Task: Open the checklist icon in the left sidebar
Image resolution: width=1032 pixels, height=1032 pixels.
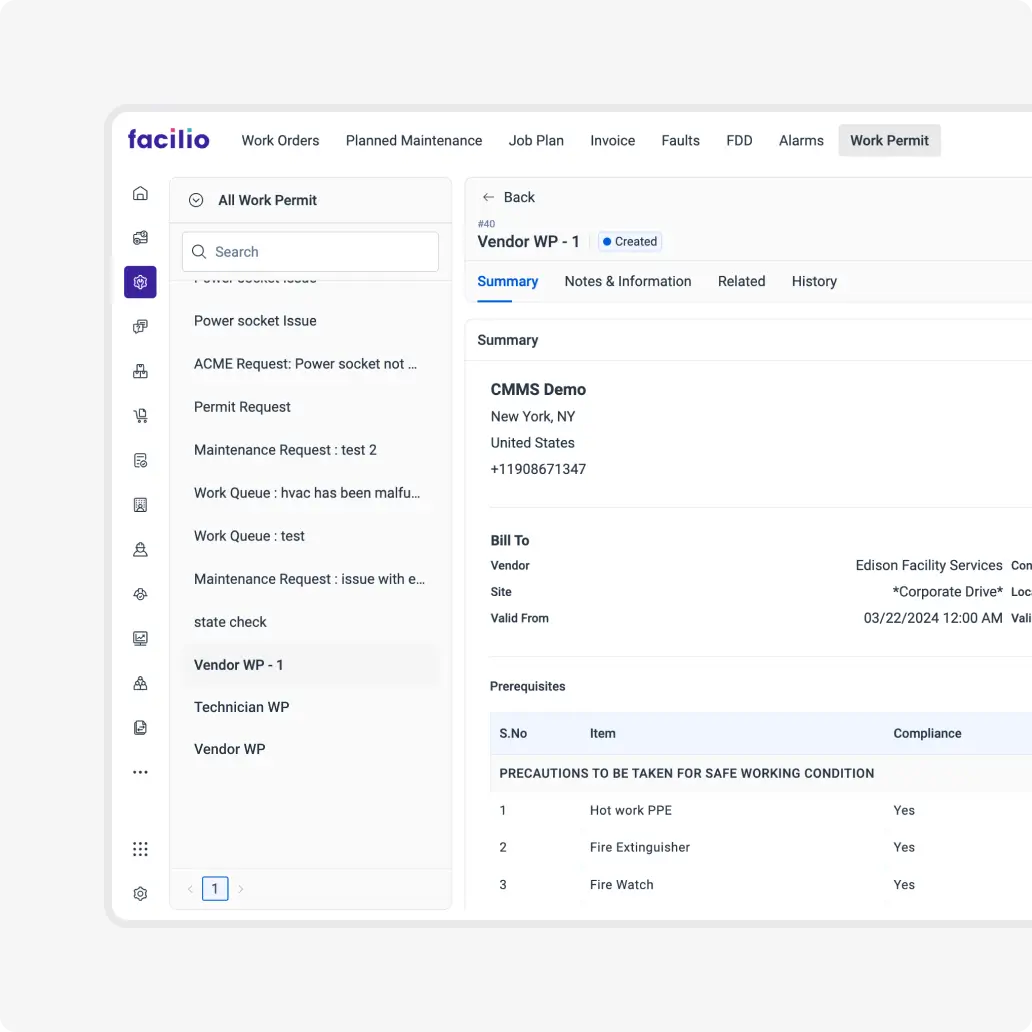Action: tap(140, 460)
